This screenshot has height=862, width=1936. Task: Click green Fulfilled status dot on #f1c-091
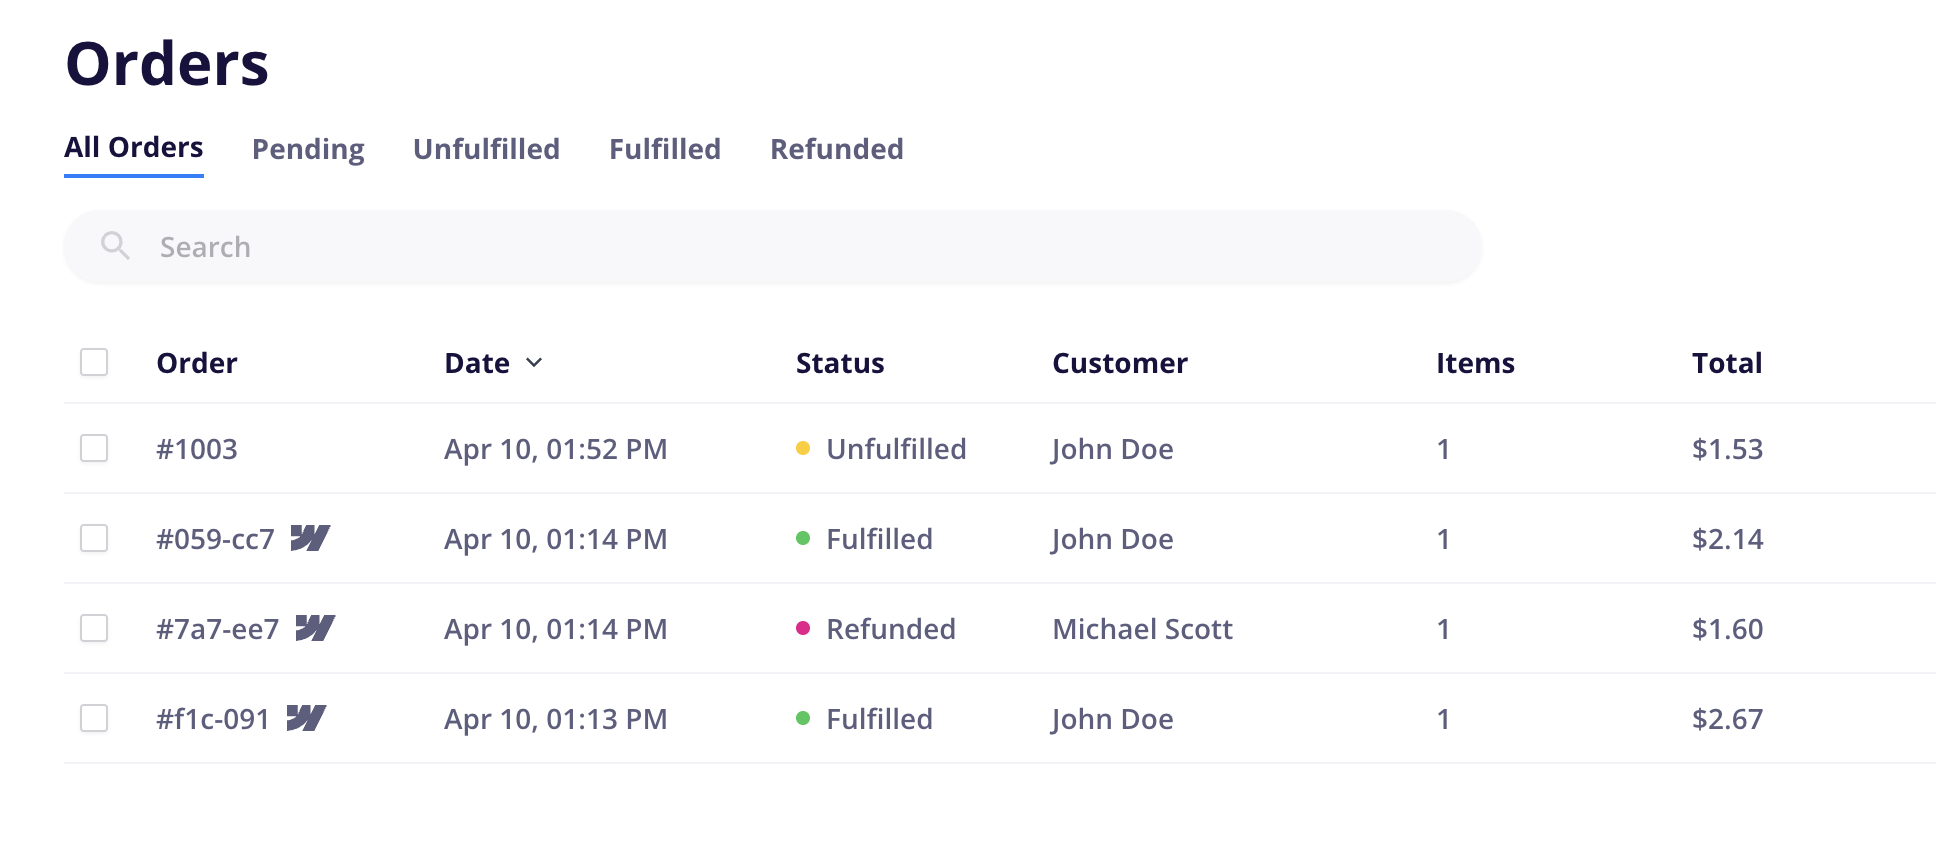pos(802,718)
